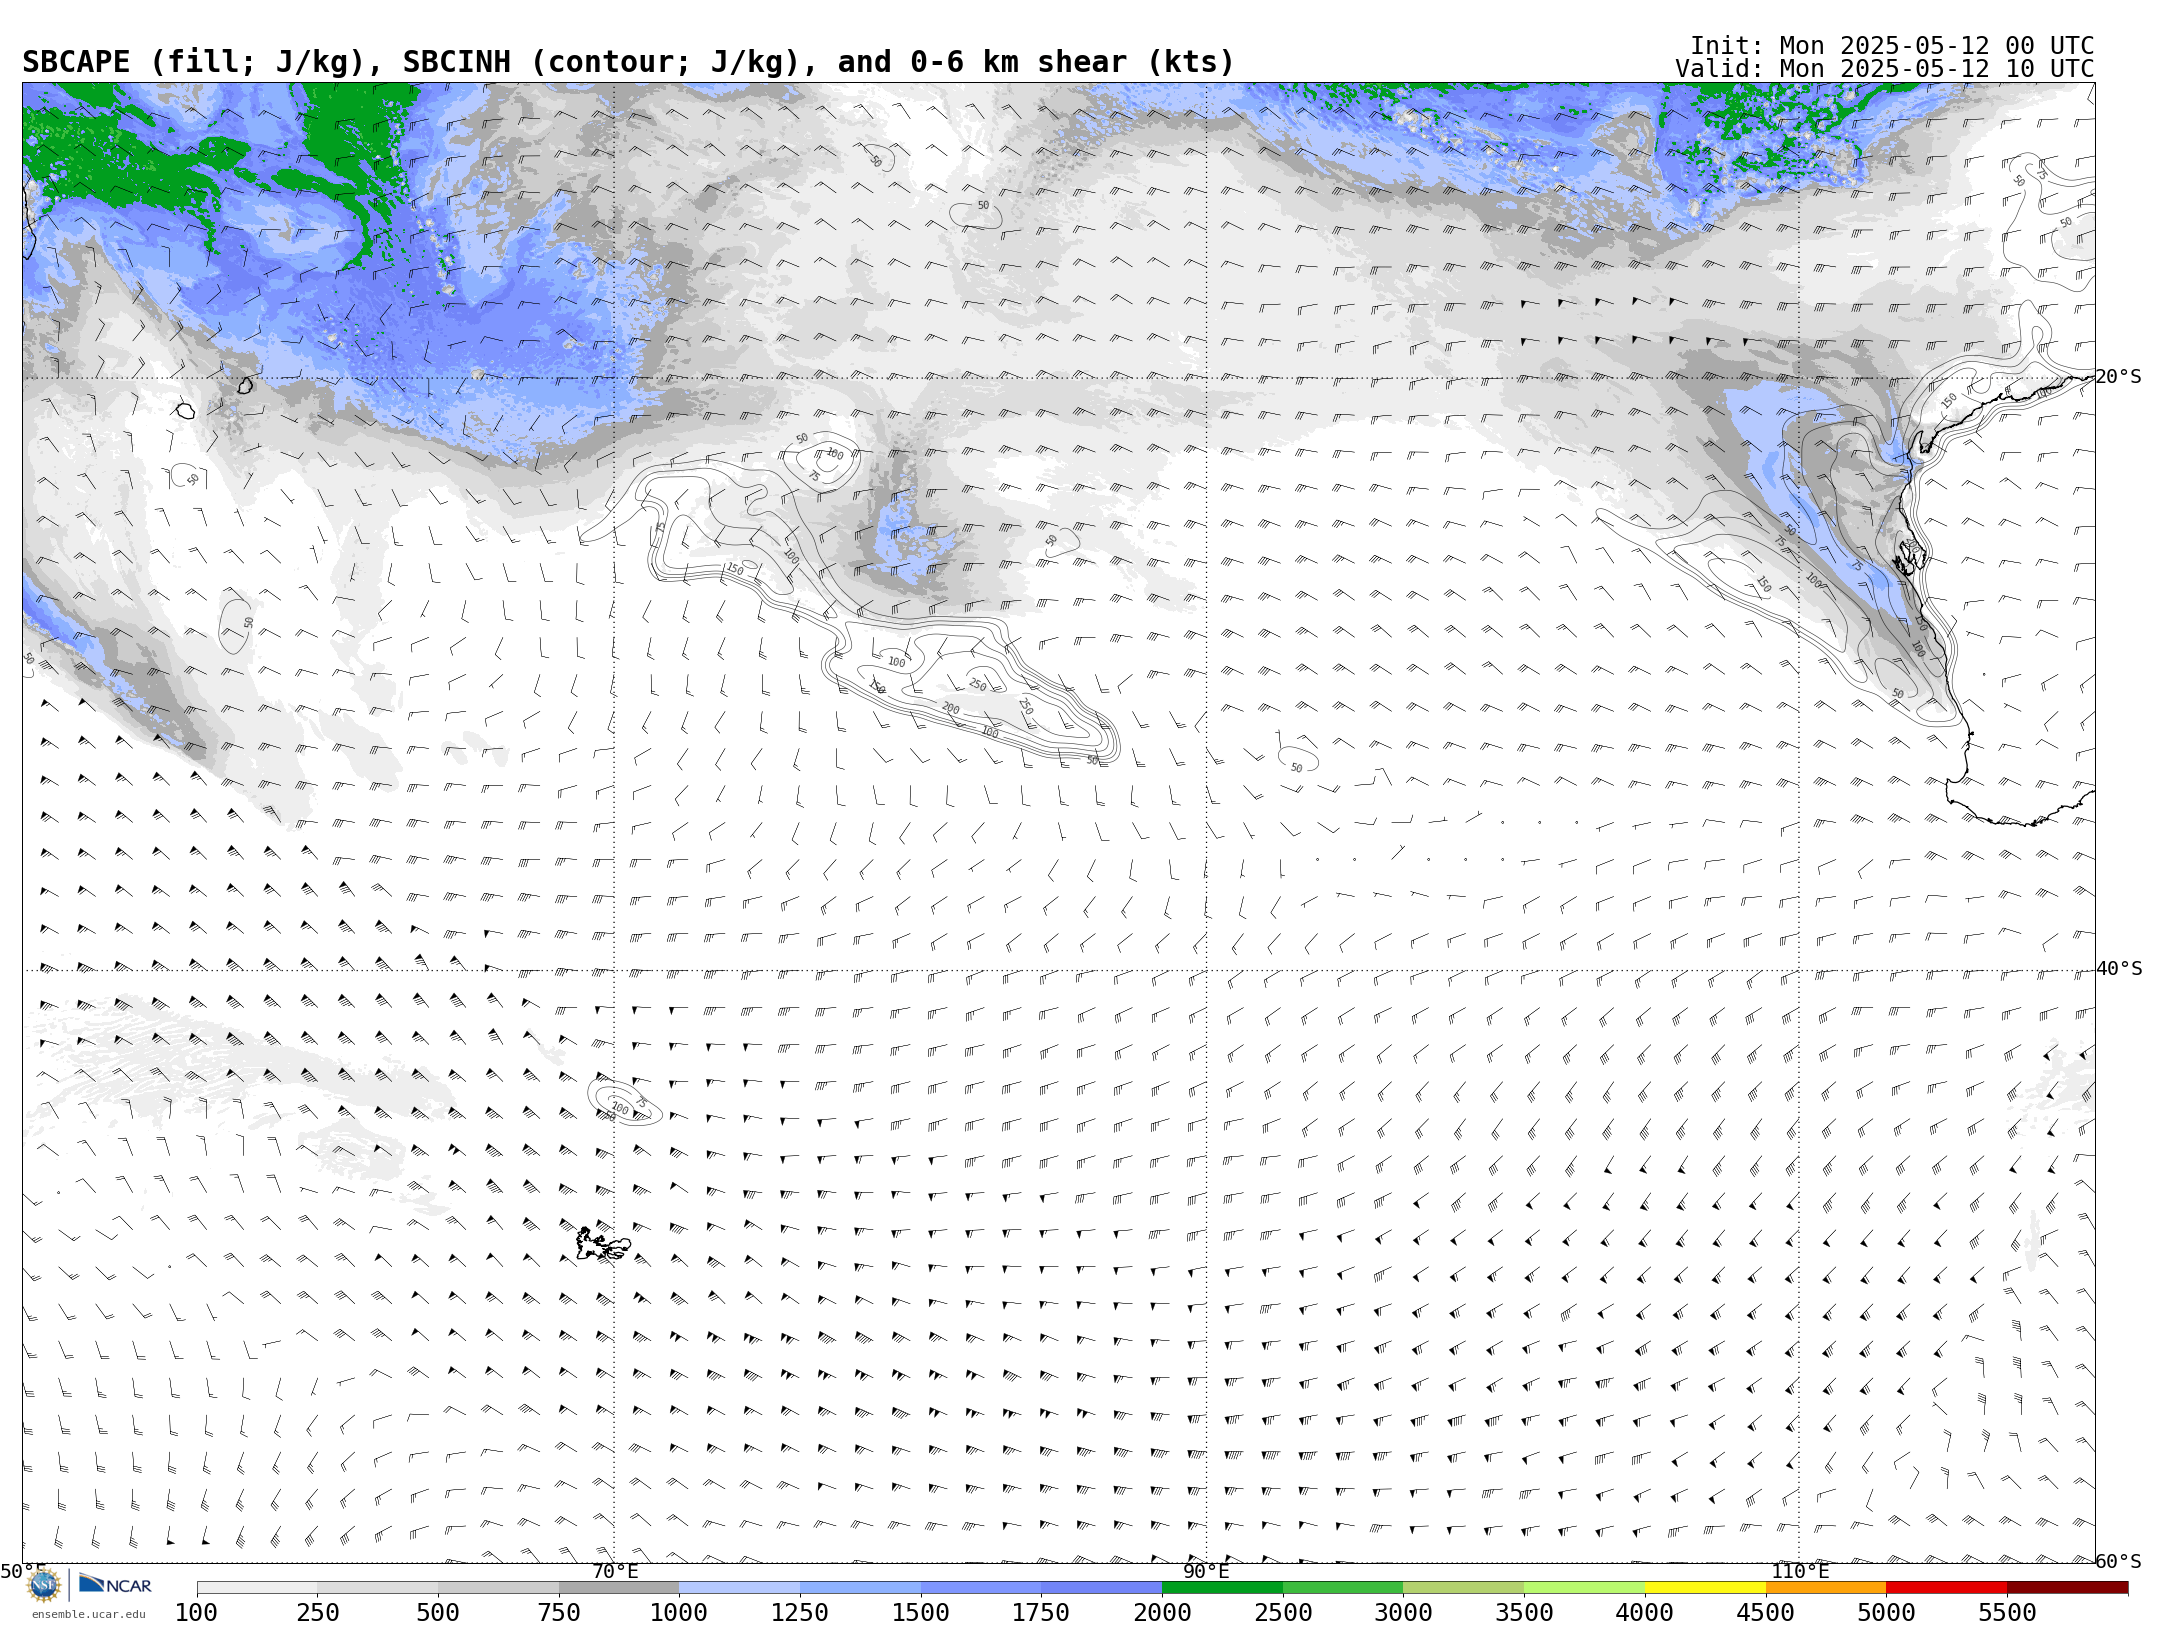Click the 60°S latitude label
Image resolution: width=2160 pixels, height=1626 pixels.
coord(2118,1561)
